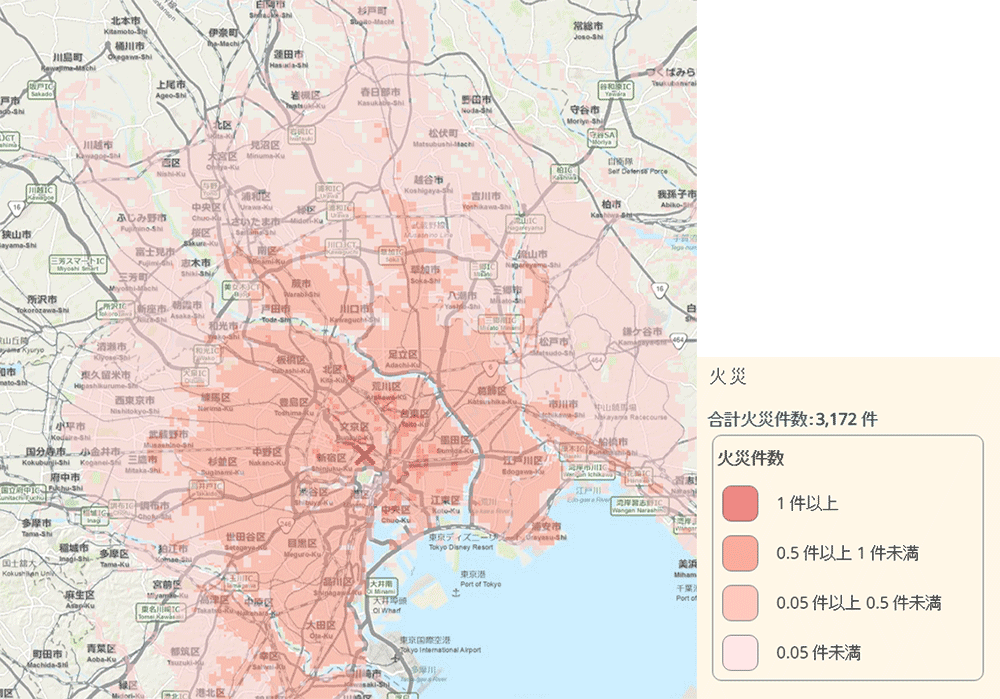
Task: Click the 1件以上 legend color swatch
Action: click(740, 503)
